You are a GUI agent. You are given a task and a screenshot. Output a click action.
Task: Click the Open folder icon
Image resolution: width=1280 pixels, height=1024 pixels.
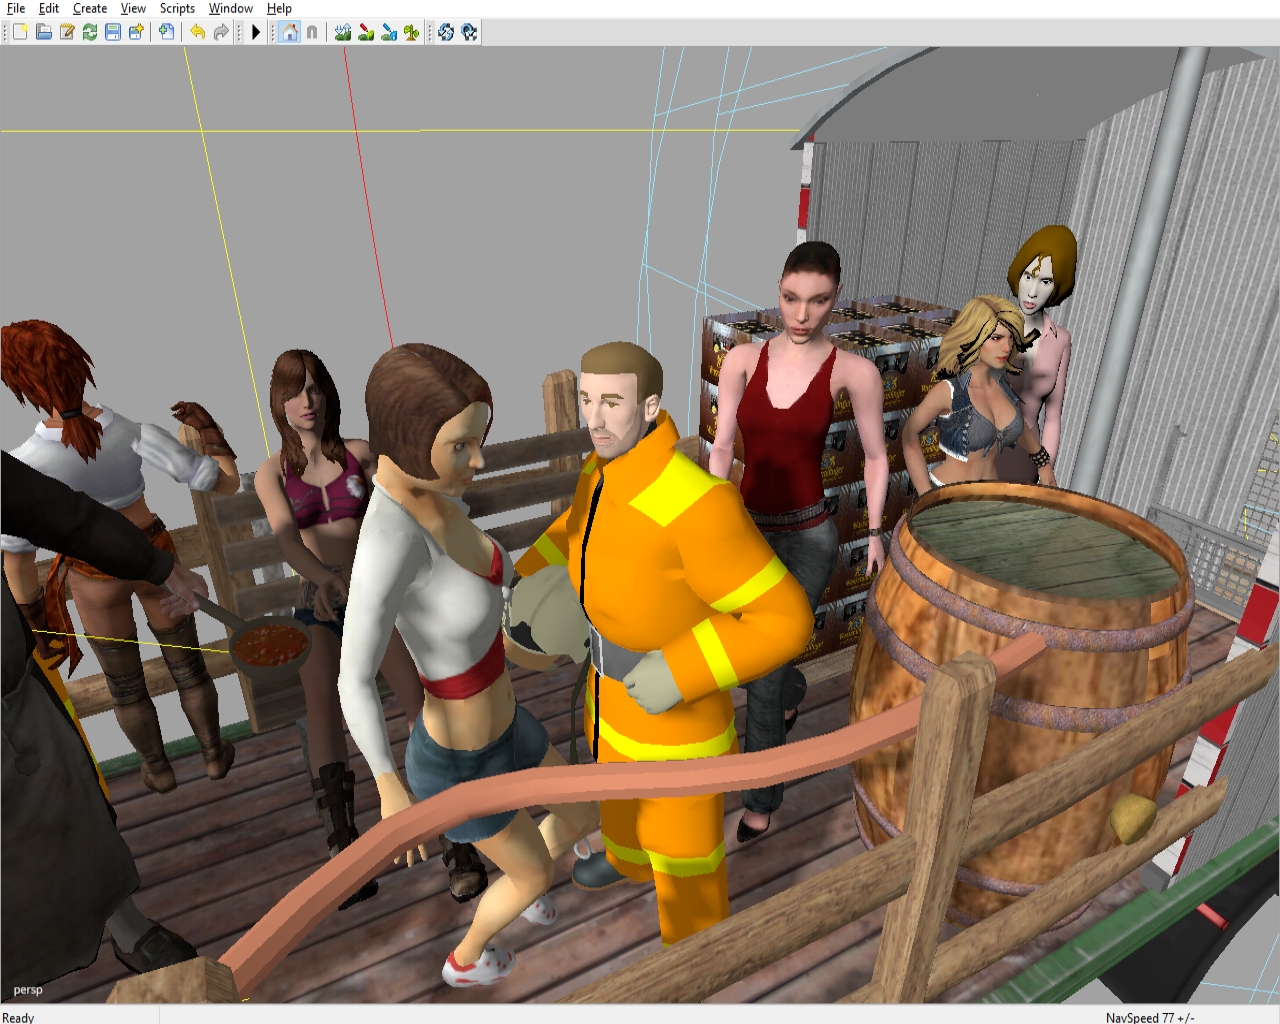tap(44, 32)
